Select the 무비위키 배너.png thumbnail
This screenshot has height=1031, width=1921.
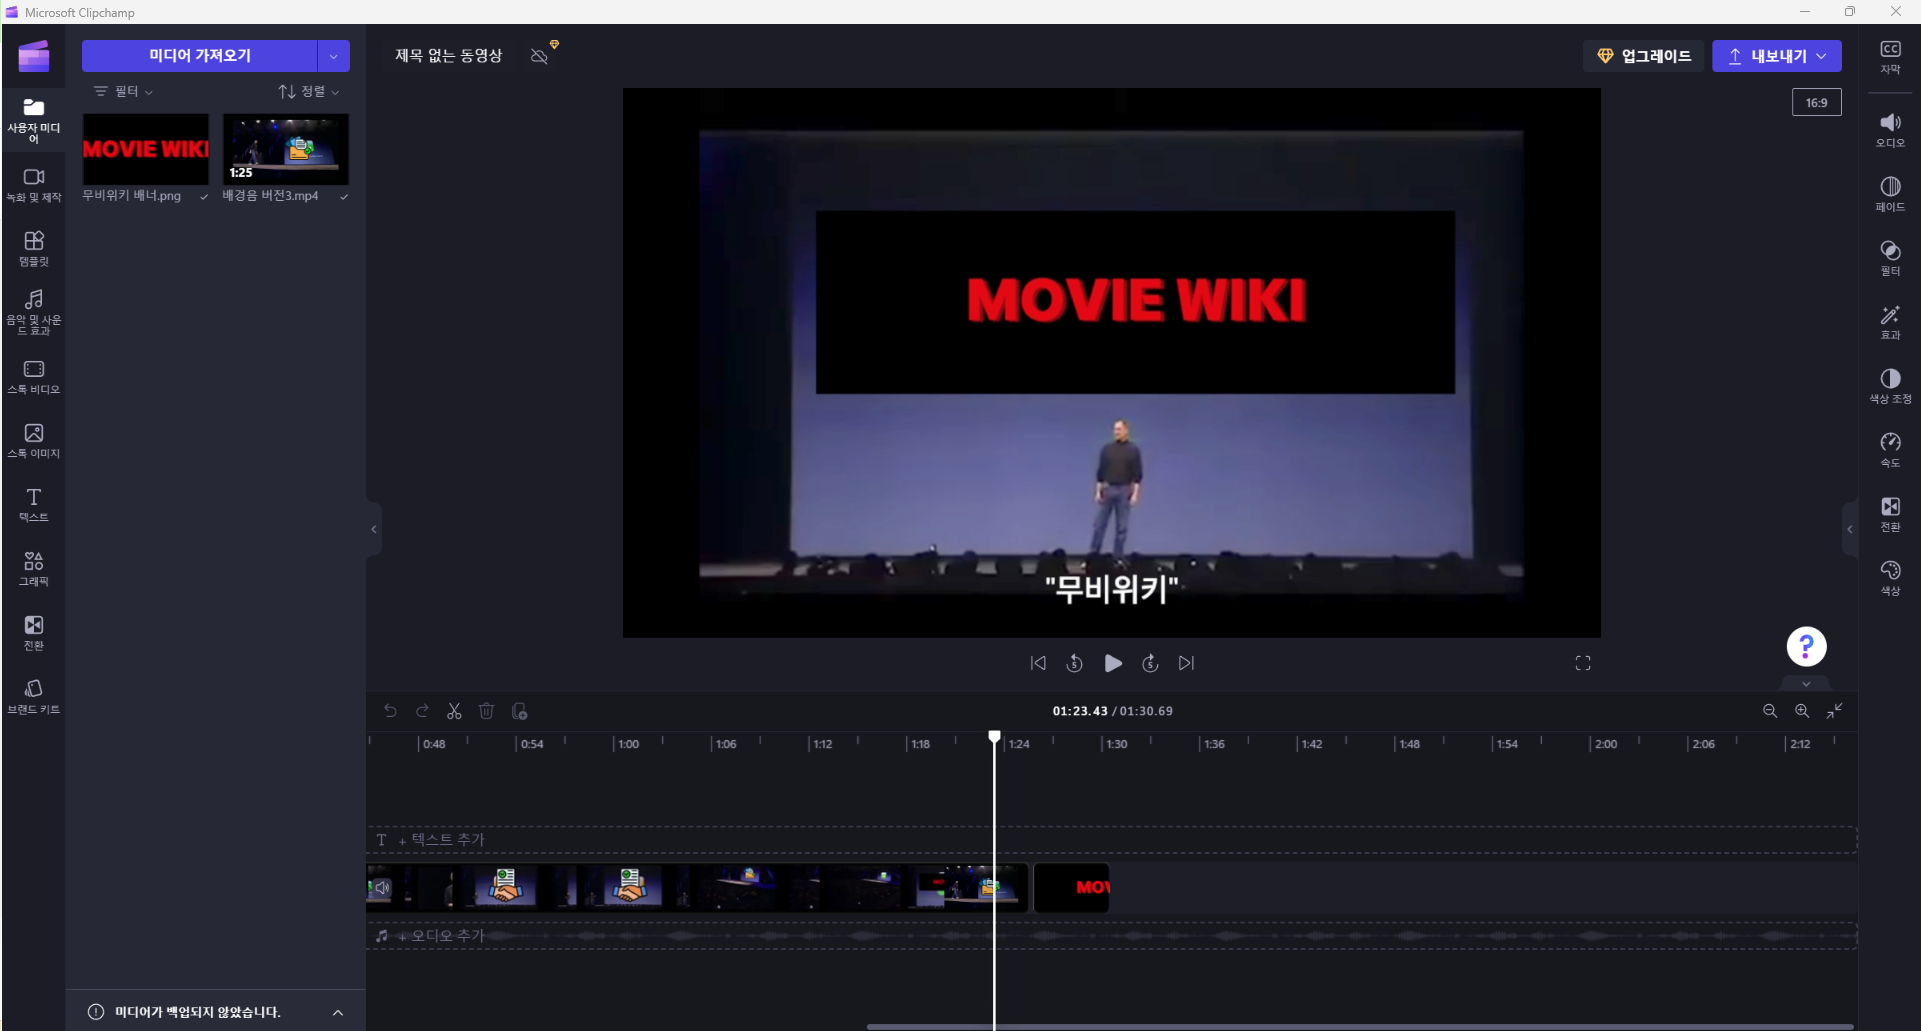point(146,149)
